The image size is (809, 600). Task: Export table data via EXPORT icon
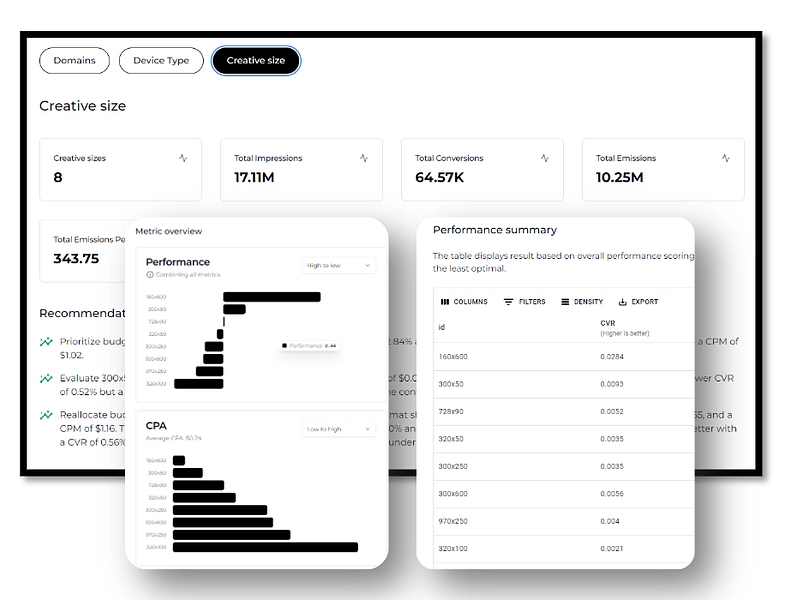(x=621, y=301)
